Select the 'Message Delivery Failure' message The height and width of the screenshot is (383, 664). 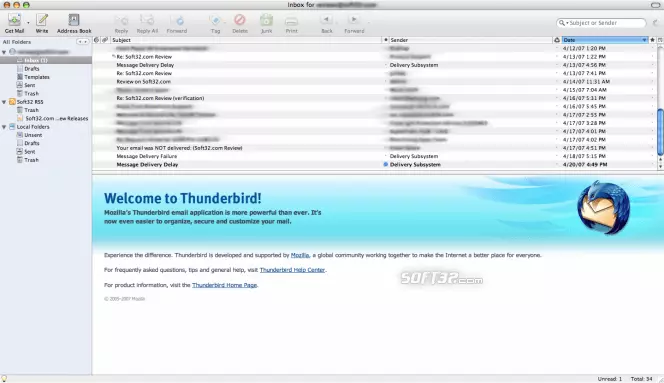click(147, 156)
